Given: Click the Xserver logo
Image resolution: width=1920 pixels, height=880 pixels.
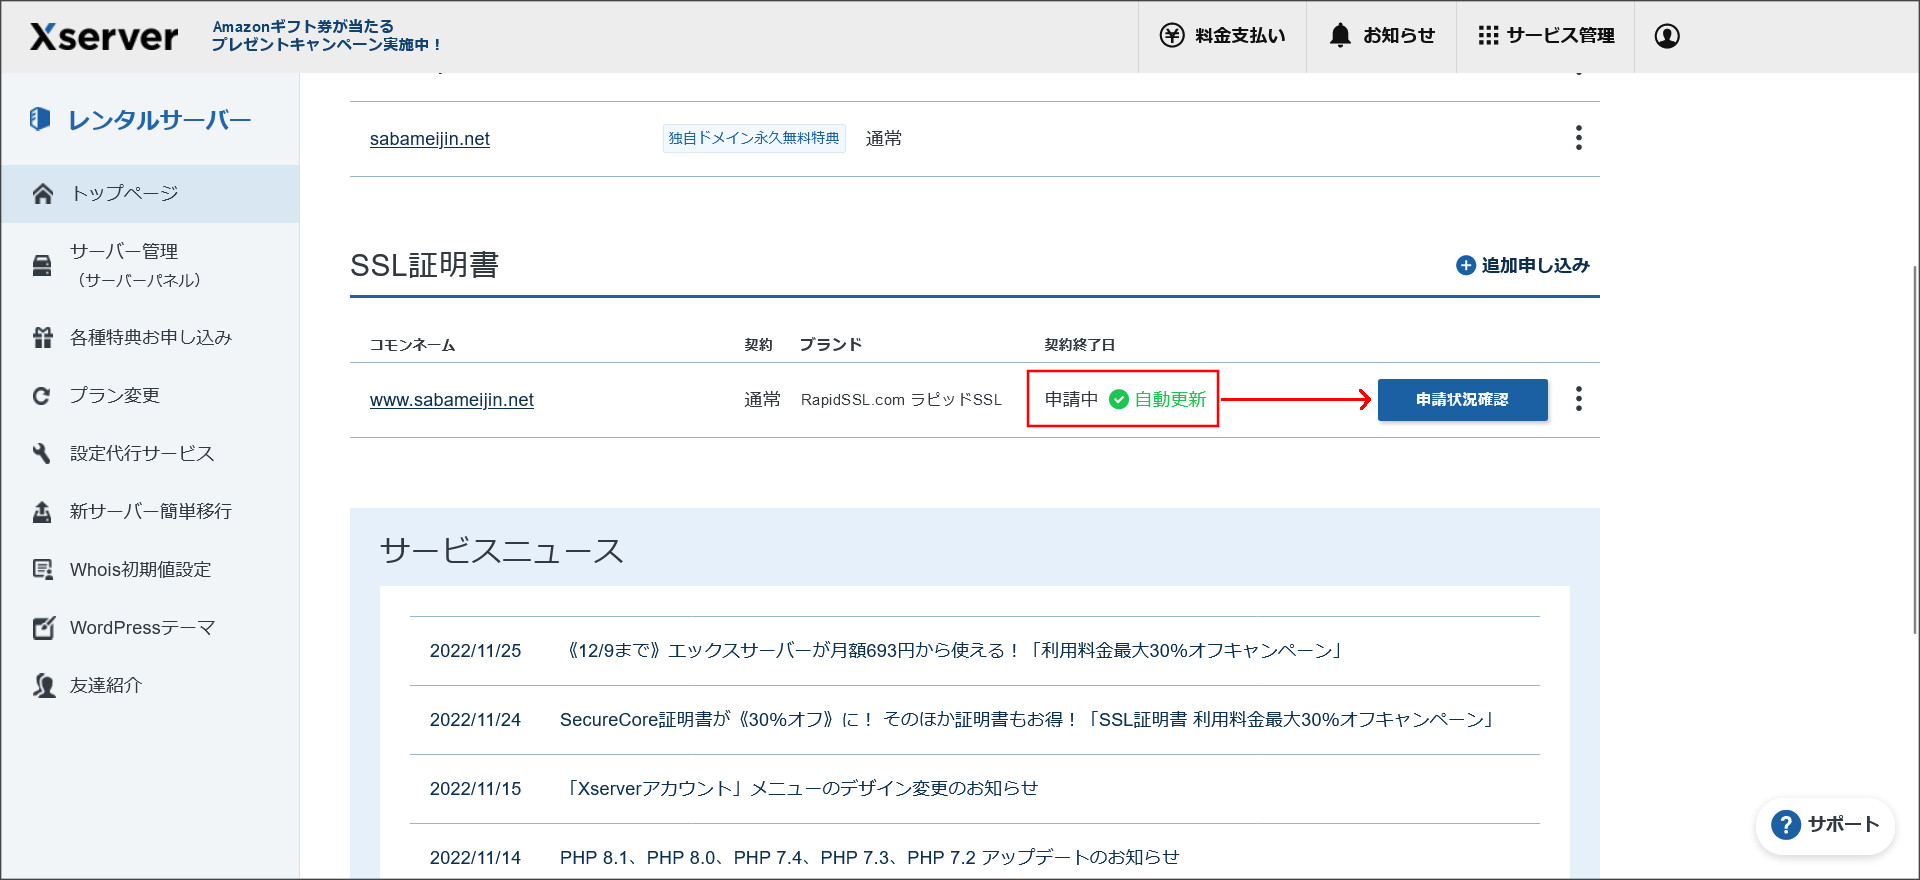Looking at the screenshot, I should point(104,37).
